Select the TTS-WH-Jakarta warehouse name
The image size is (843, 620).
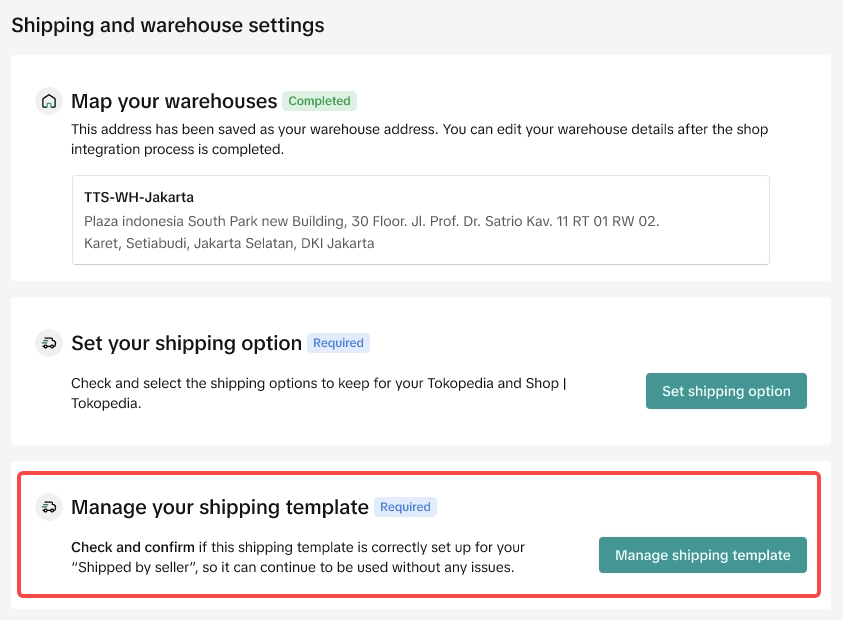tap(139, 197)
